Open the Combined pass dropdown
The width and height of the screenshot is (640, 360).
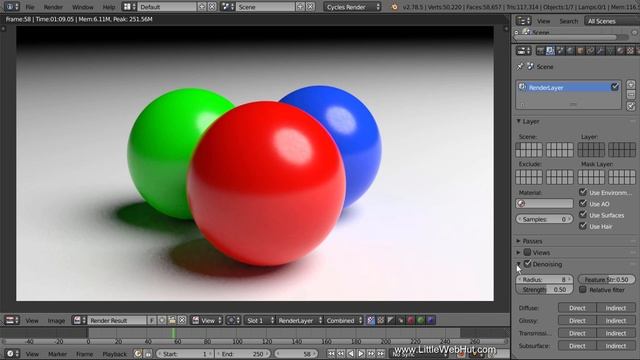(x=344, y=320)
